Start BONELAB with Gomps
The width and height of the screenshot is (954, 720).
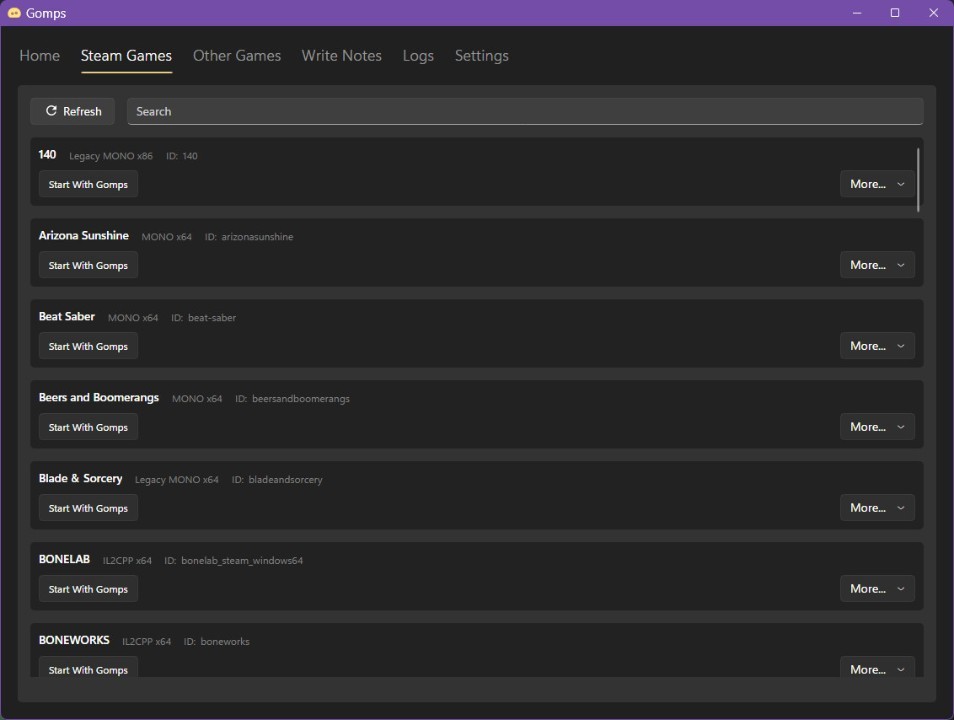pyautogui.click(x=88, y=589)
